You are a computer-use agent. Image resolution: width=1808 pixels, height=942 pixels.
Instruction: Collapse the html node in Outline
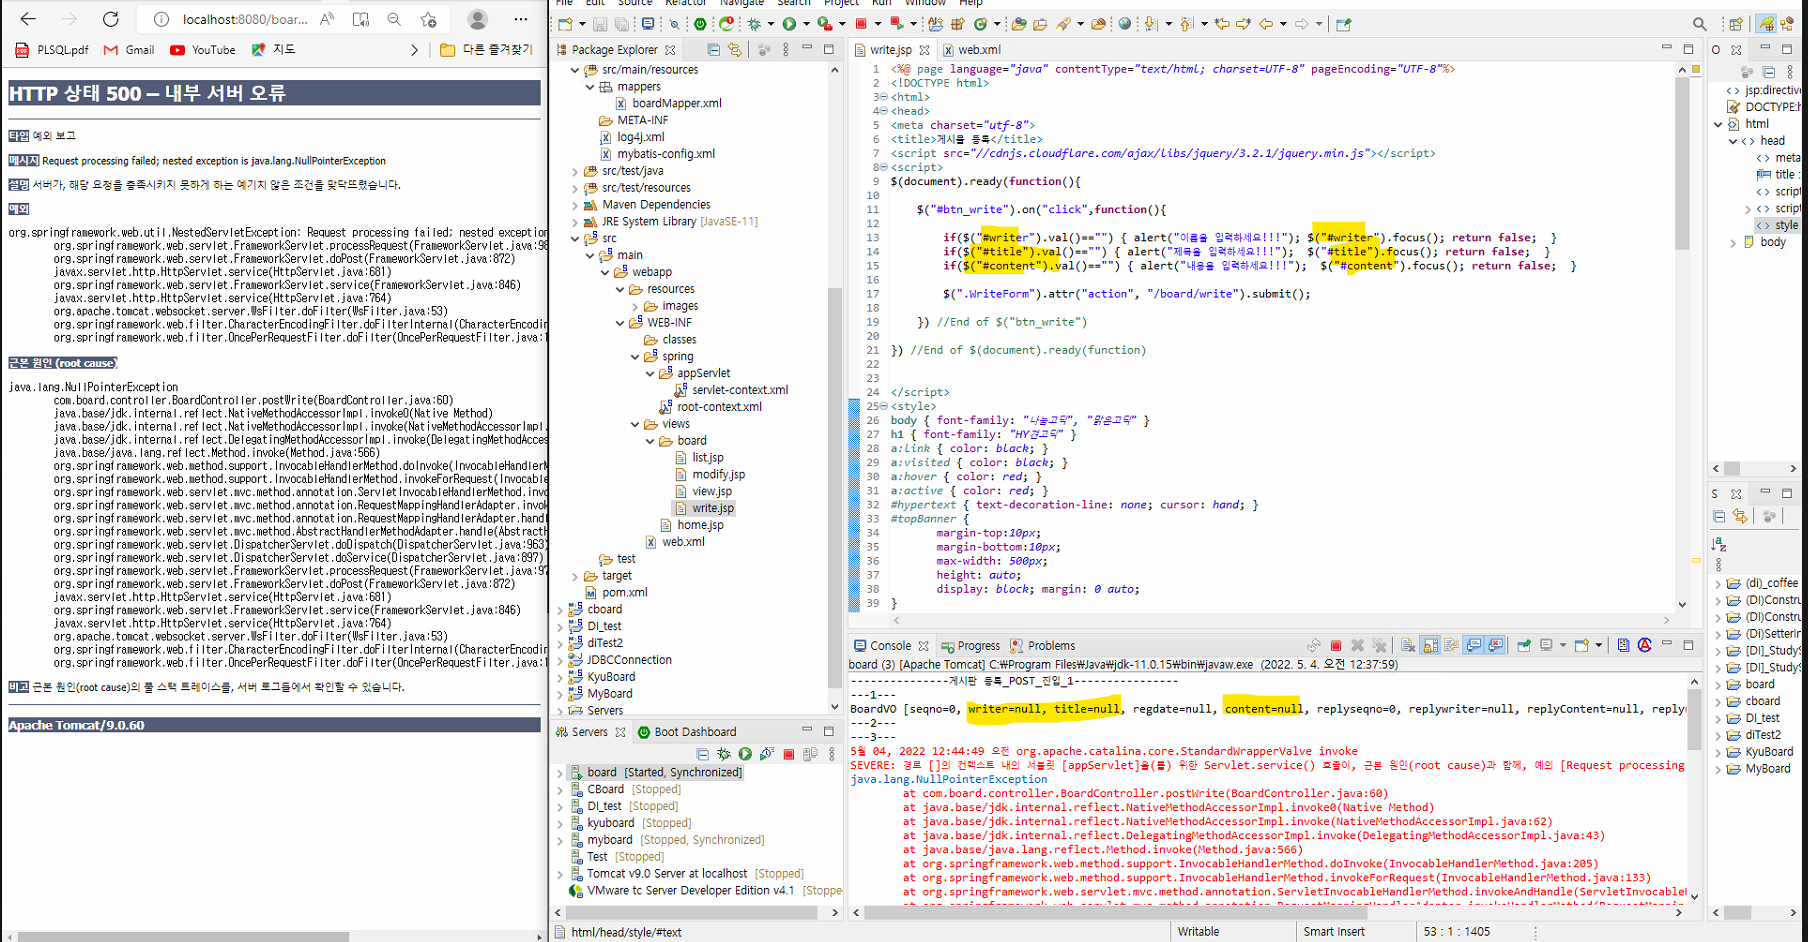click(1719, 124)
